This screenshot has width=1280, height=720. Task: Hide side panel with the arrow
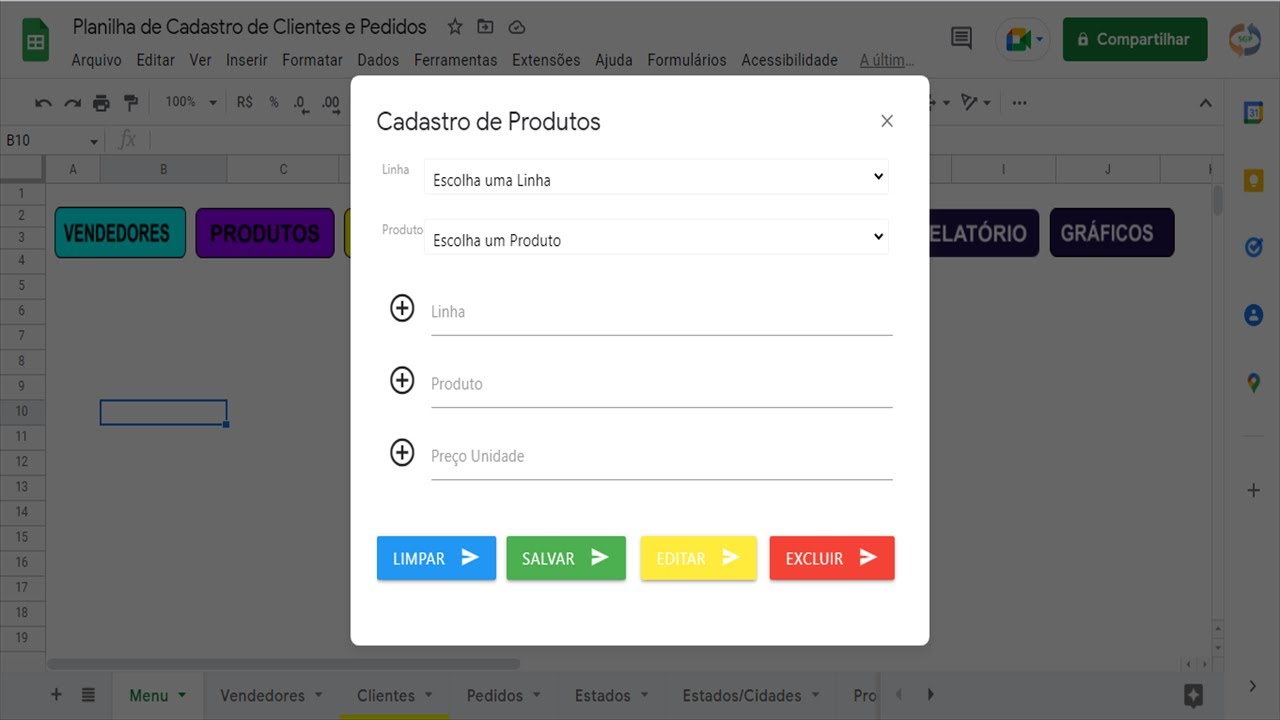(1253, 686)
